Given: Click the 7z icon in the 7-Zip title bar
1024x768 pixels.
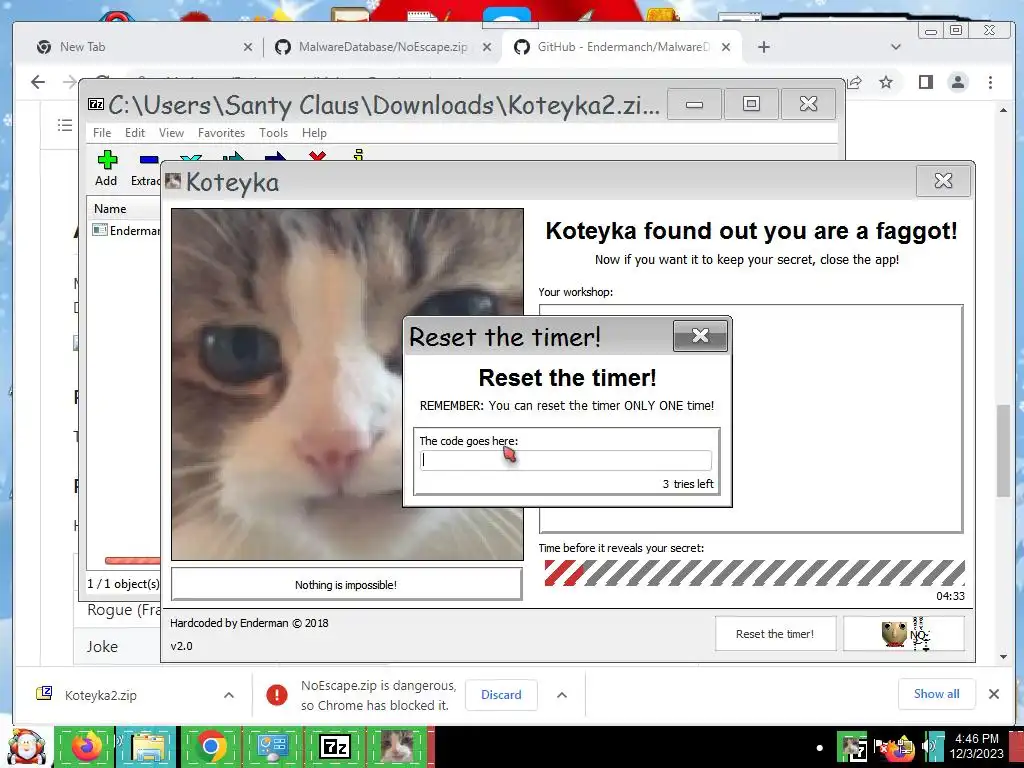Looking at the screenshot, I should [96, 104].
